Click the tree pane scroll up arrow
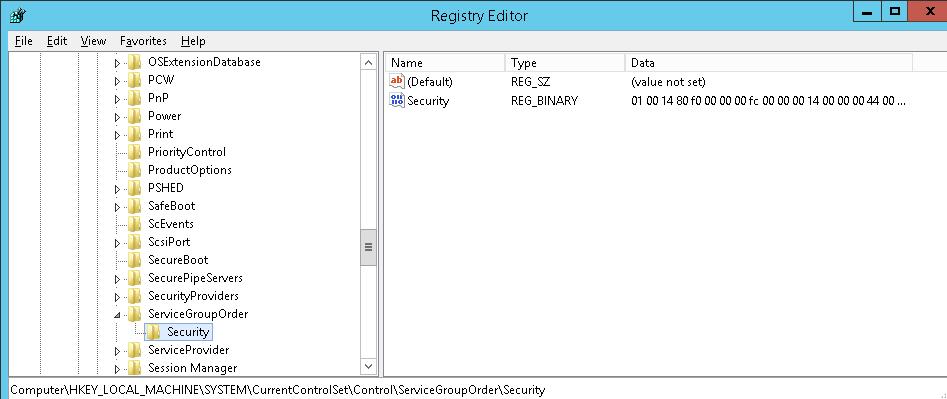Screen dimensions: 947x399 click(368, 62)
